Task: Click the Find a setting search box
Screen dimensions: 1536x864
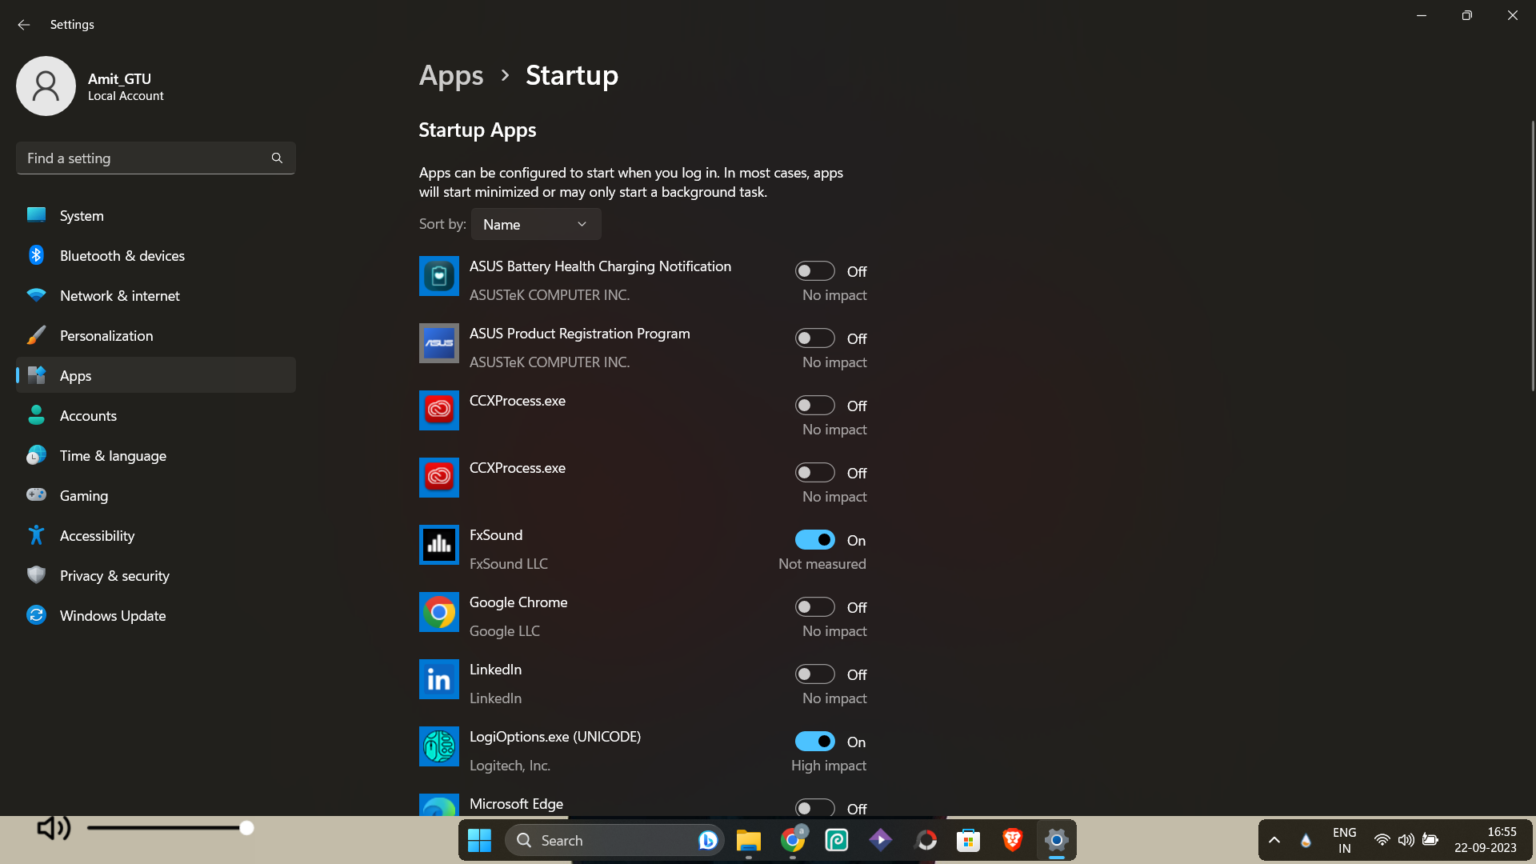Action: pos(155,158)
